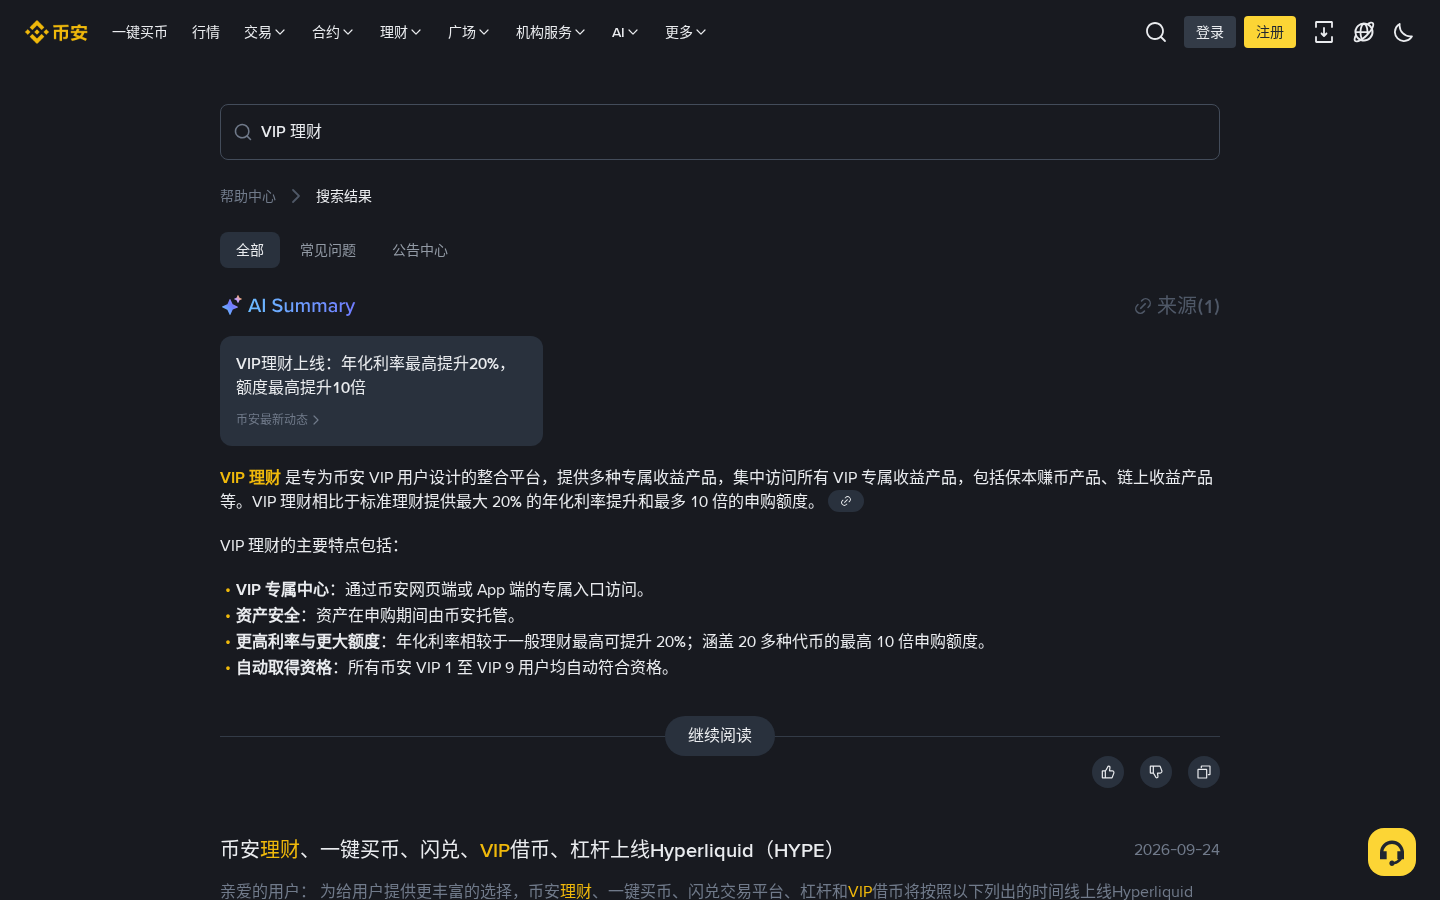Viewport: 1440px width, 900px height.
Task: Go to 帮助中心 breadcrumb
Action: [x=248, y=196]
